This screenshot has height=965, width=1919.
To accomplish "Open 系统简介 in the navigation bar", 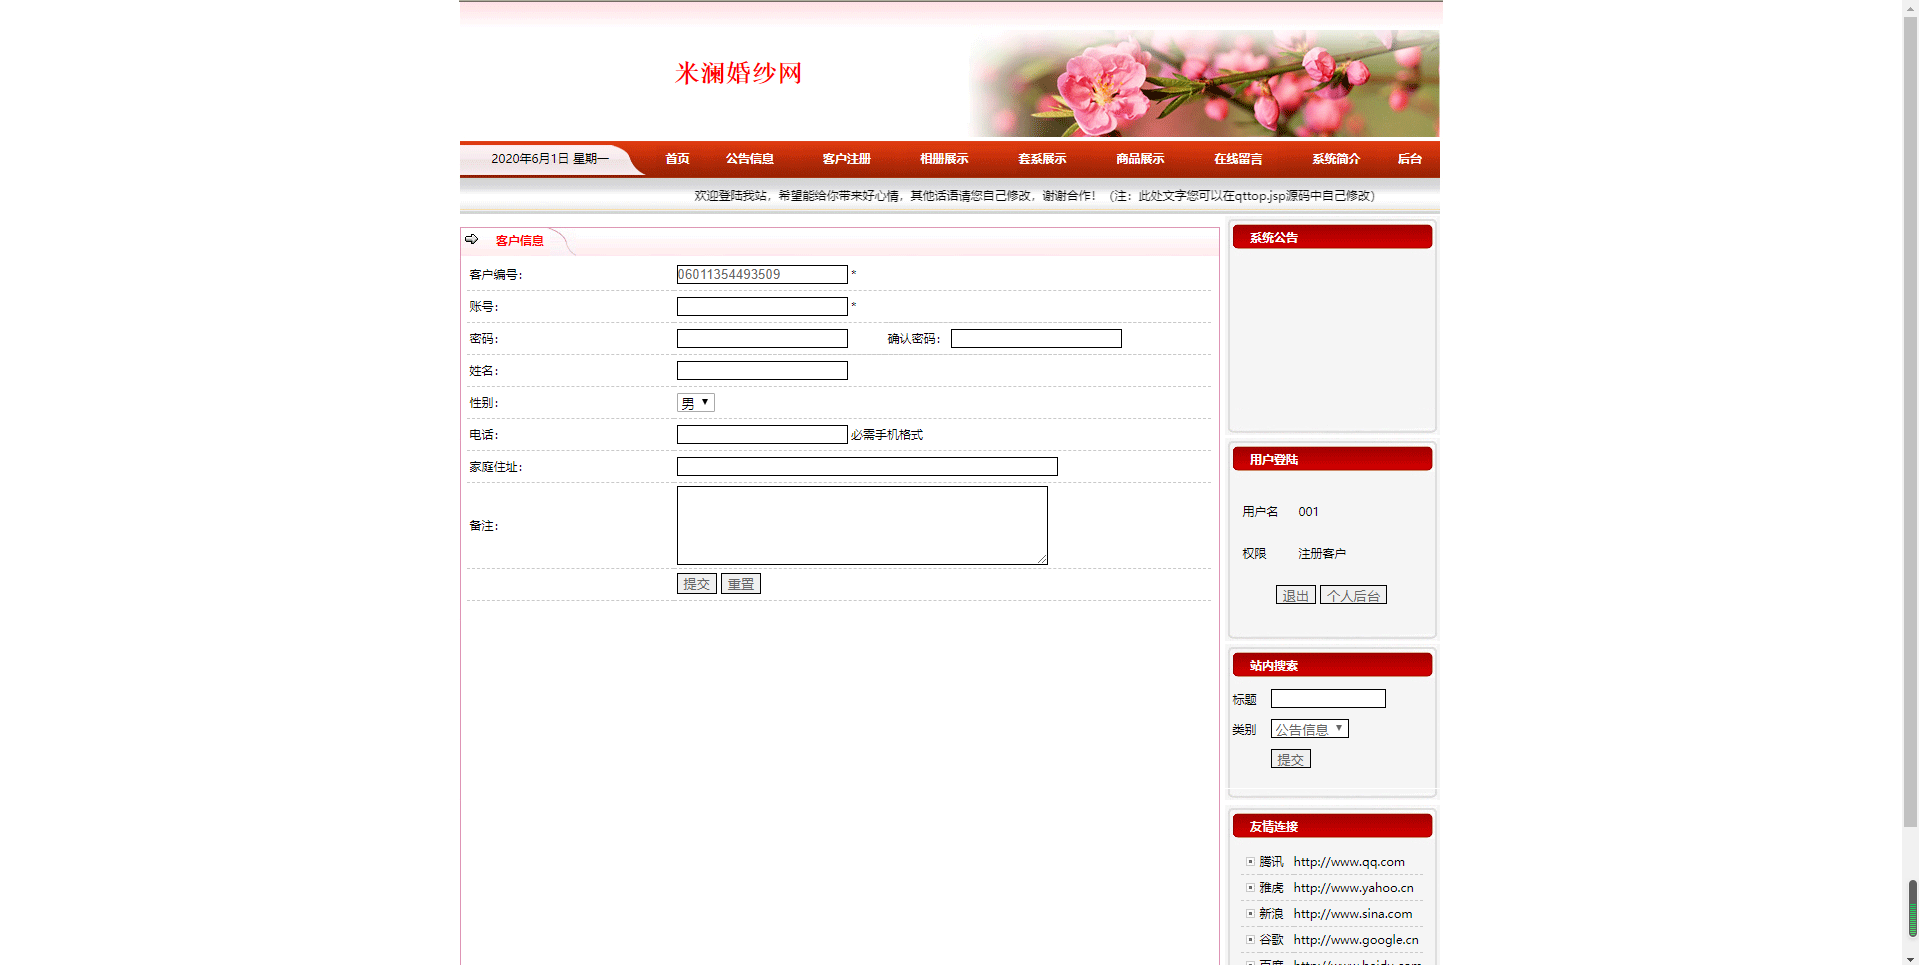I will pos(1336,159).
